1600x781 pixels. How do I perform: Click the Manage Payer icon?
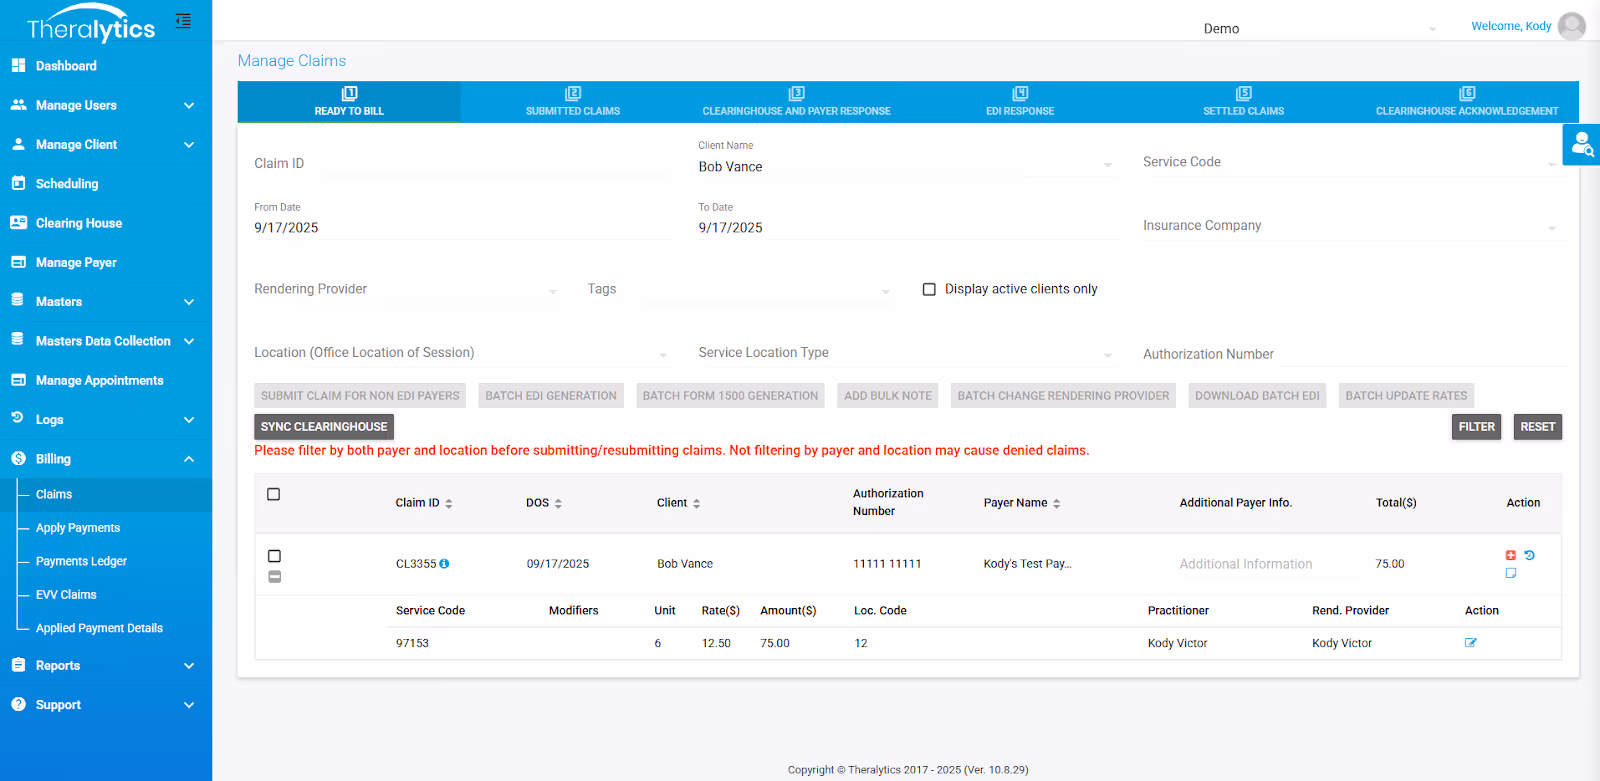click(18, 262)
